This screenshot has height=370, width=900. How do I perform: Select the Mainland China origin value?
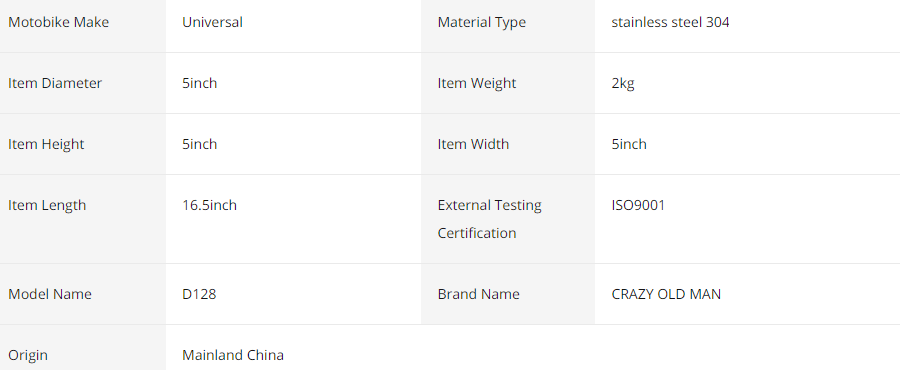click(x=233, y=355)
